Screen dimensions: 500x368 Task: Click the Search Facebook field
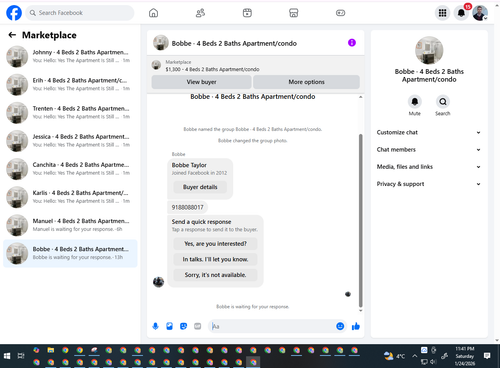(x=80, y=13)
